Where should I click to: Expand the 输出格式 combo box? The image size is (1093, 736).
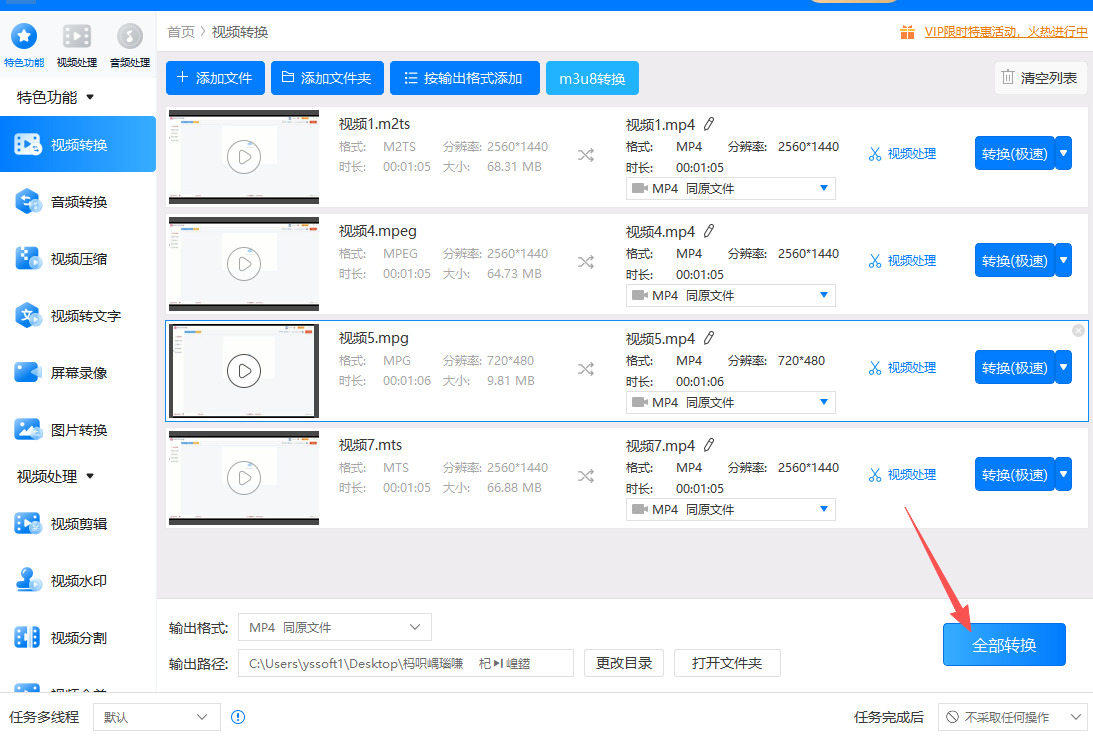[x=335, y=627]
